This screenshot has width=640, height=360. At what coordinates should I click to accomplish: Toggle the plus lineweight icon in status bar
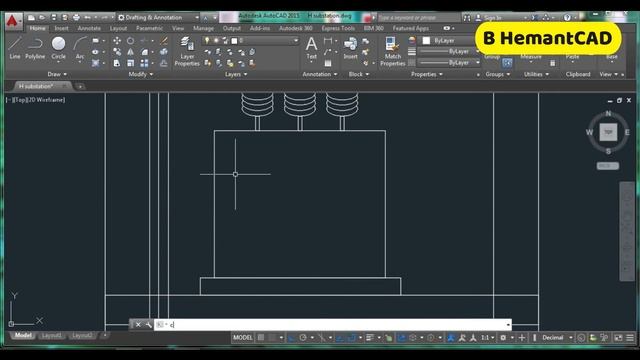coord(522,338)
